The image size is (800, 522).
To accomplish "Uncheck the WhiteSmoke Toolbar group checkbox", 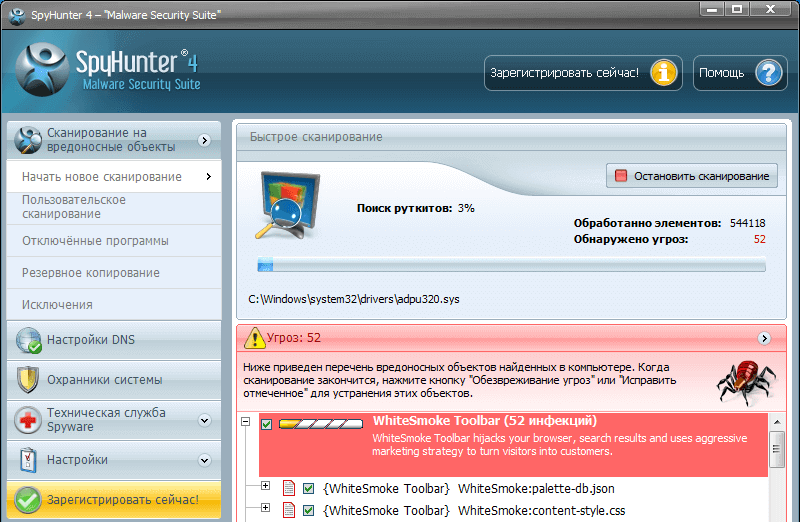I will 266,425.
